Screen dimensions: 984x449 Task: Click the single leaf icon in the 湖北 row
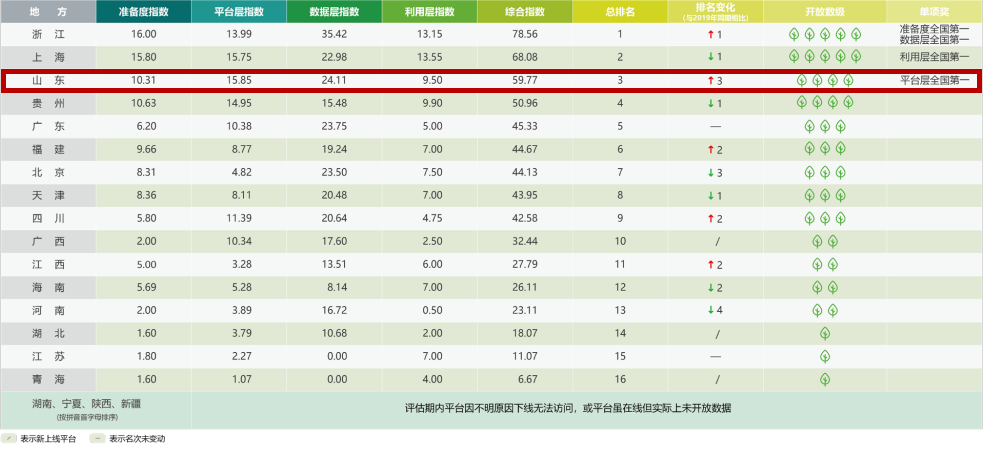tap(825, 333)
